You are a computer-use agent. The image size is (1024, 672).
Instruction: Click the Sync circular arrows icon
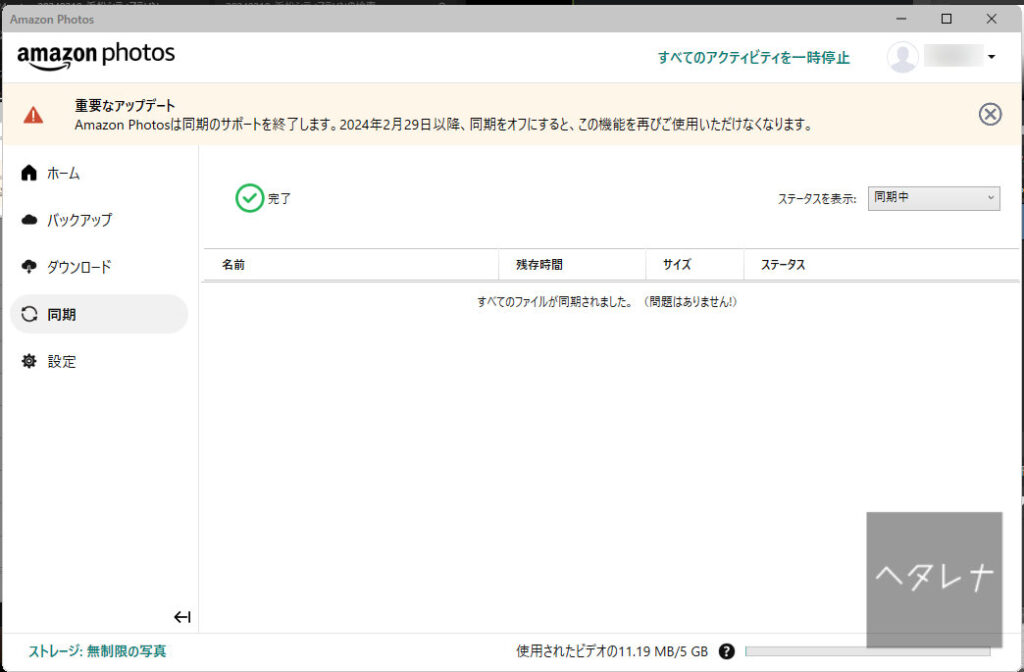pyautogui.click(x=29, y=314)
